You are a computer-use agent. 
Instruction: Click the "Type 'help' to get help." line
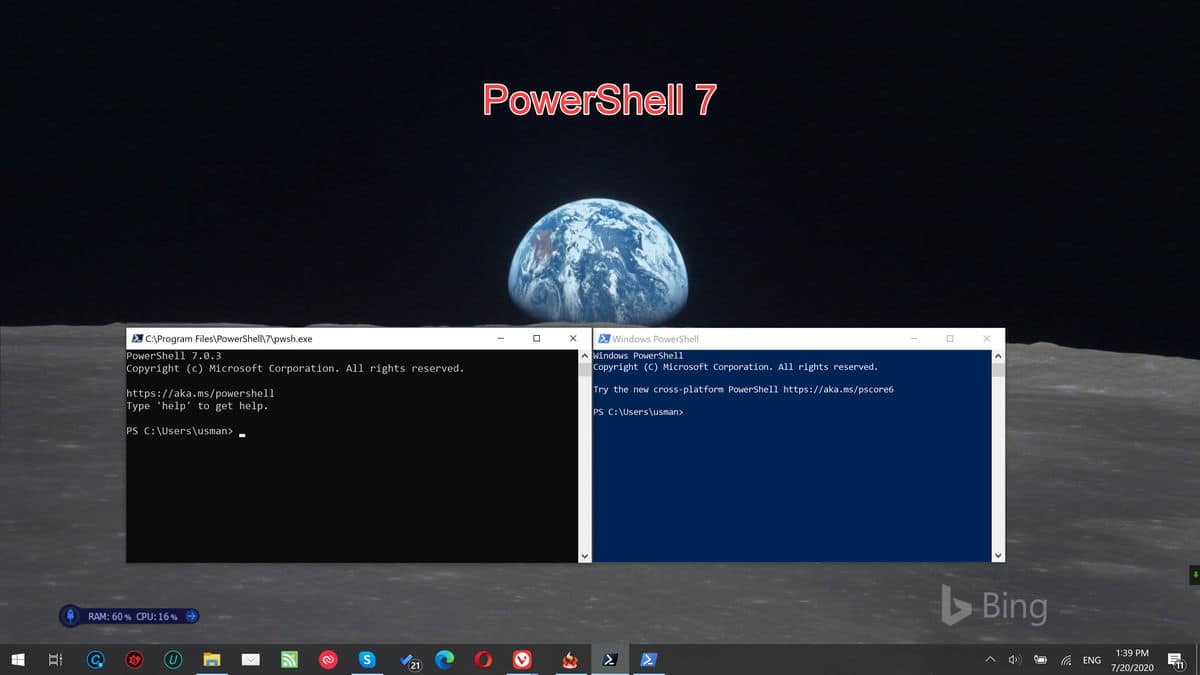[x=197, y=406]
